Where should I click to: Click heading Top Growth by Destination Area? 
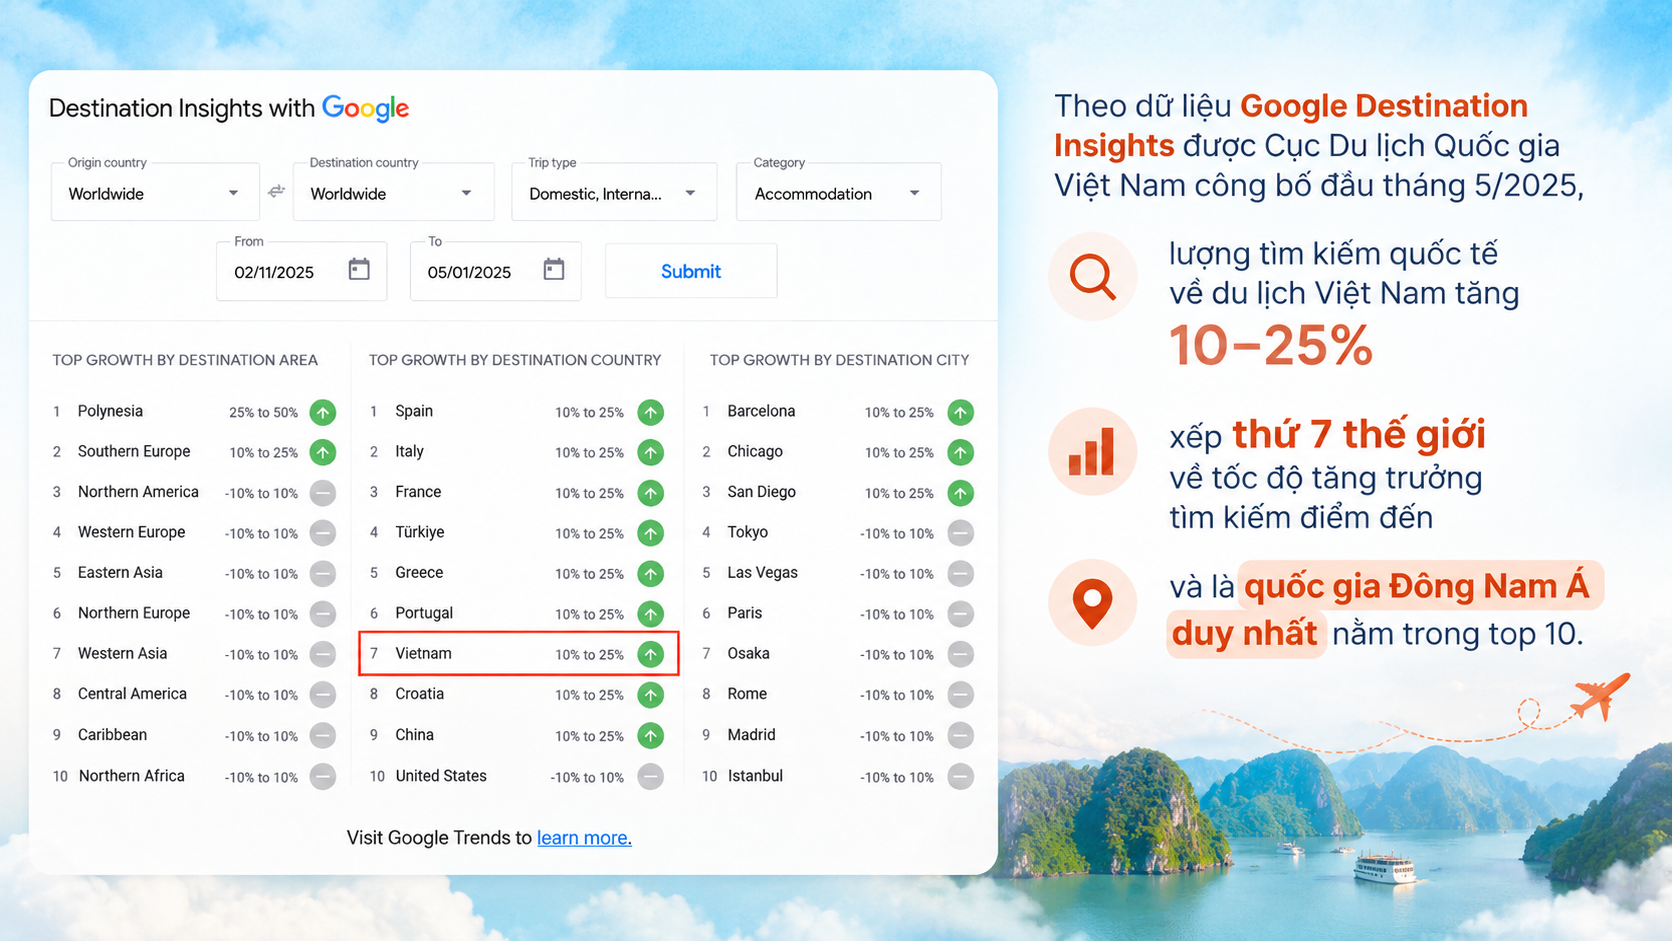click(x=185, y=360)
